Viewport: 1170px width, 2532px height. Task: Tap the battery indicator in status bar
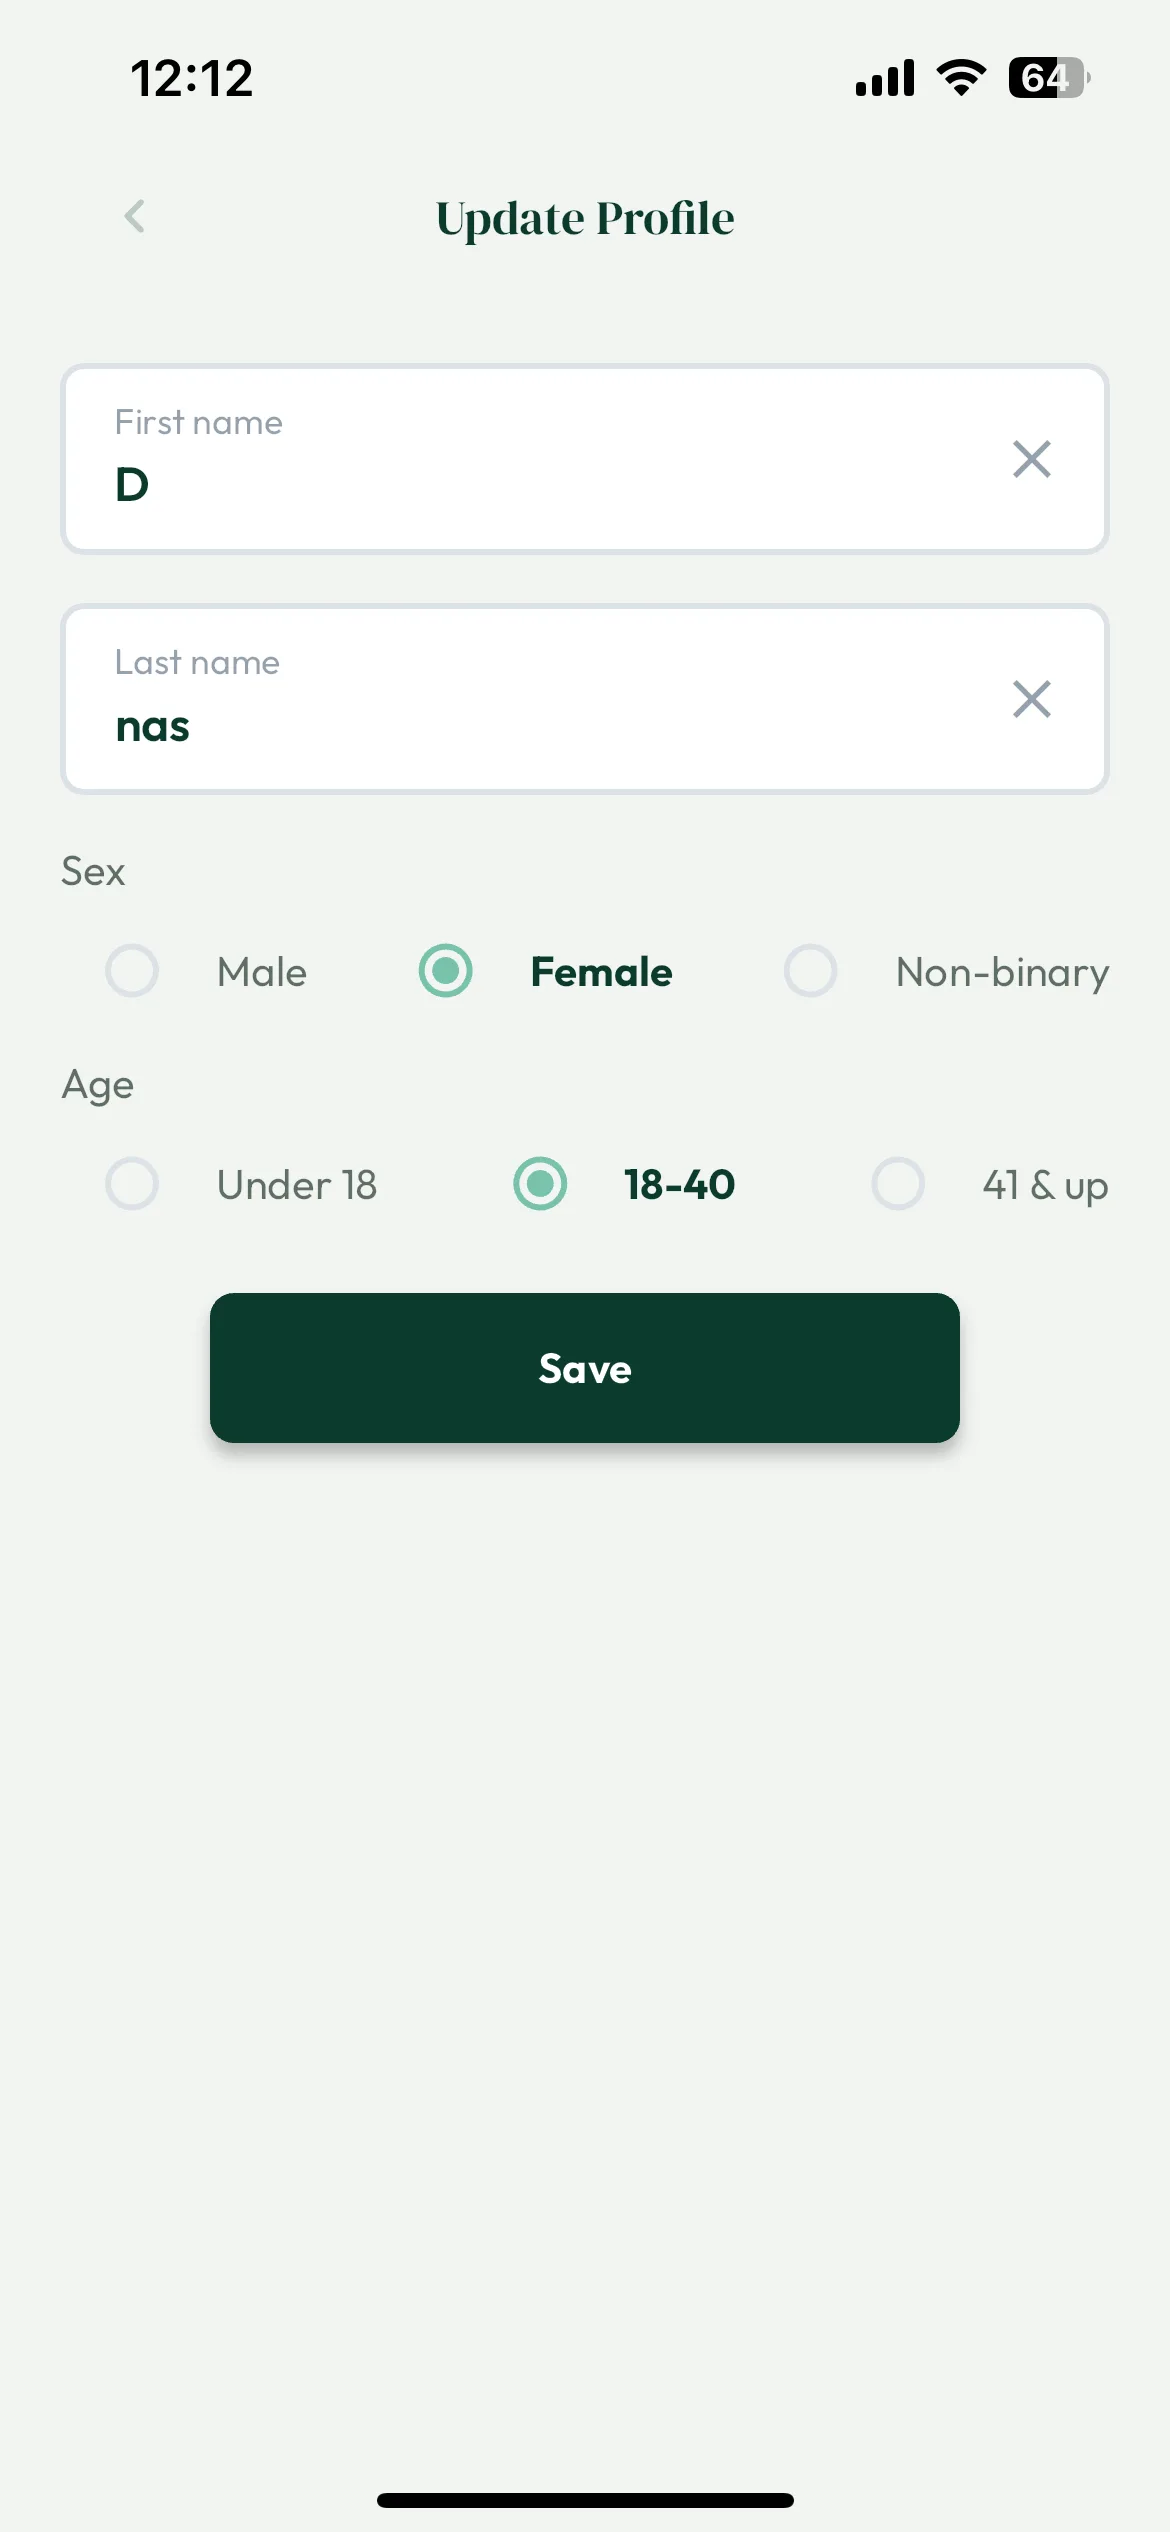pos(1049,78)
